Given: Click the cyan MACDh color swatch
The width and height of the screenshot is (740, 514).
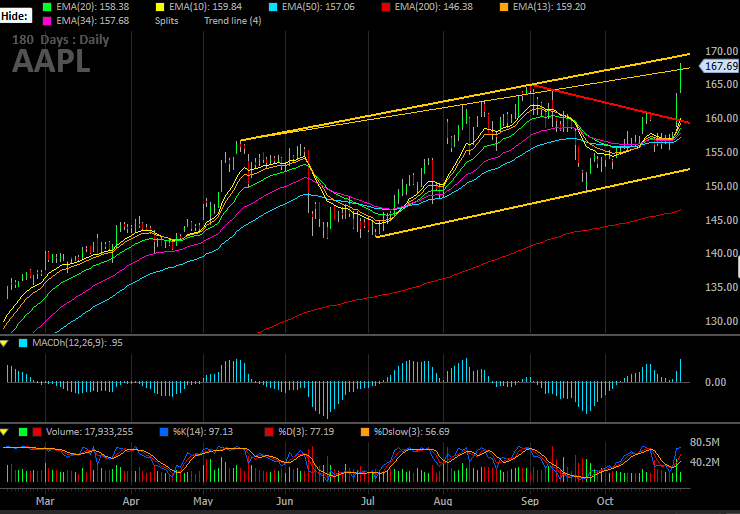Looking at the screenshot, I should [23, 343].
